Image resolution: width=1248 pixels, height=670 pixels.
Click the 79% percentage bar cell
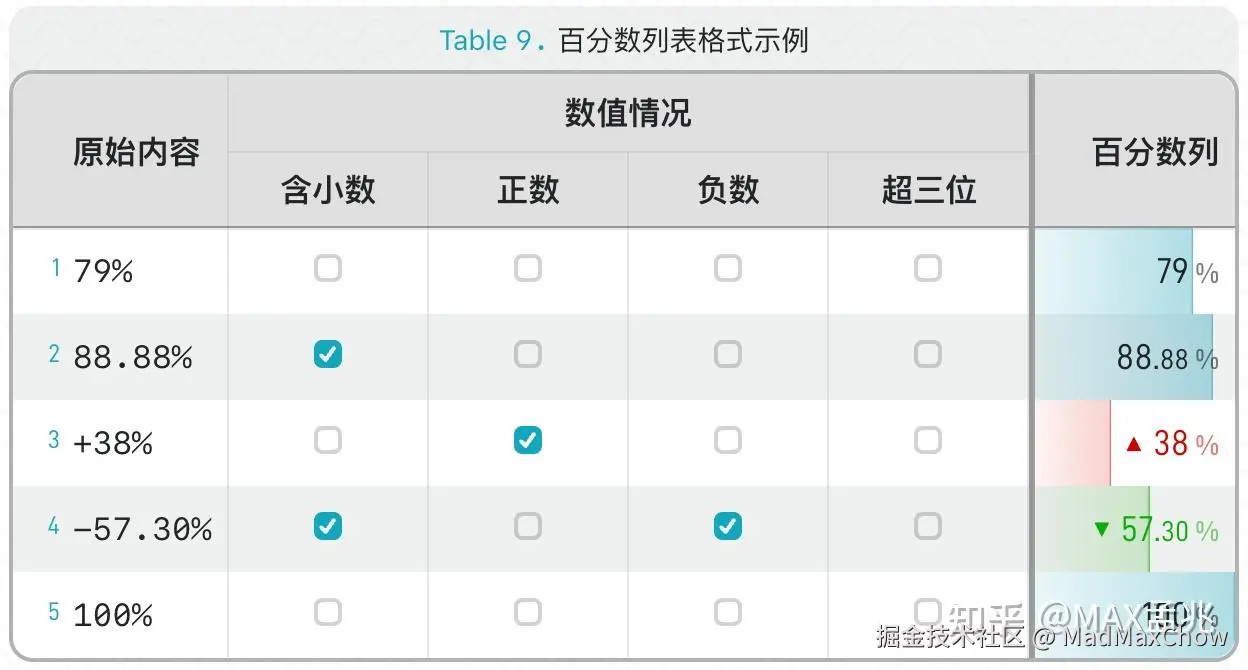(x=1136, y=271)
